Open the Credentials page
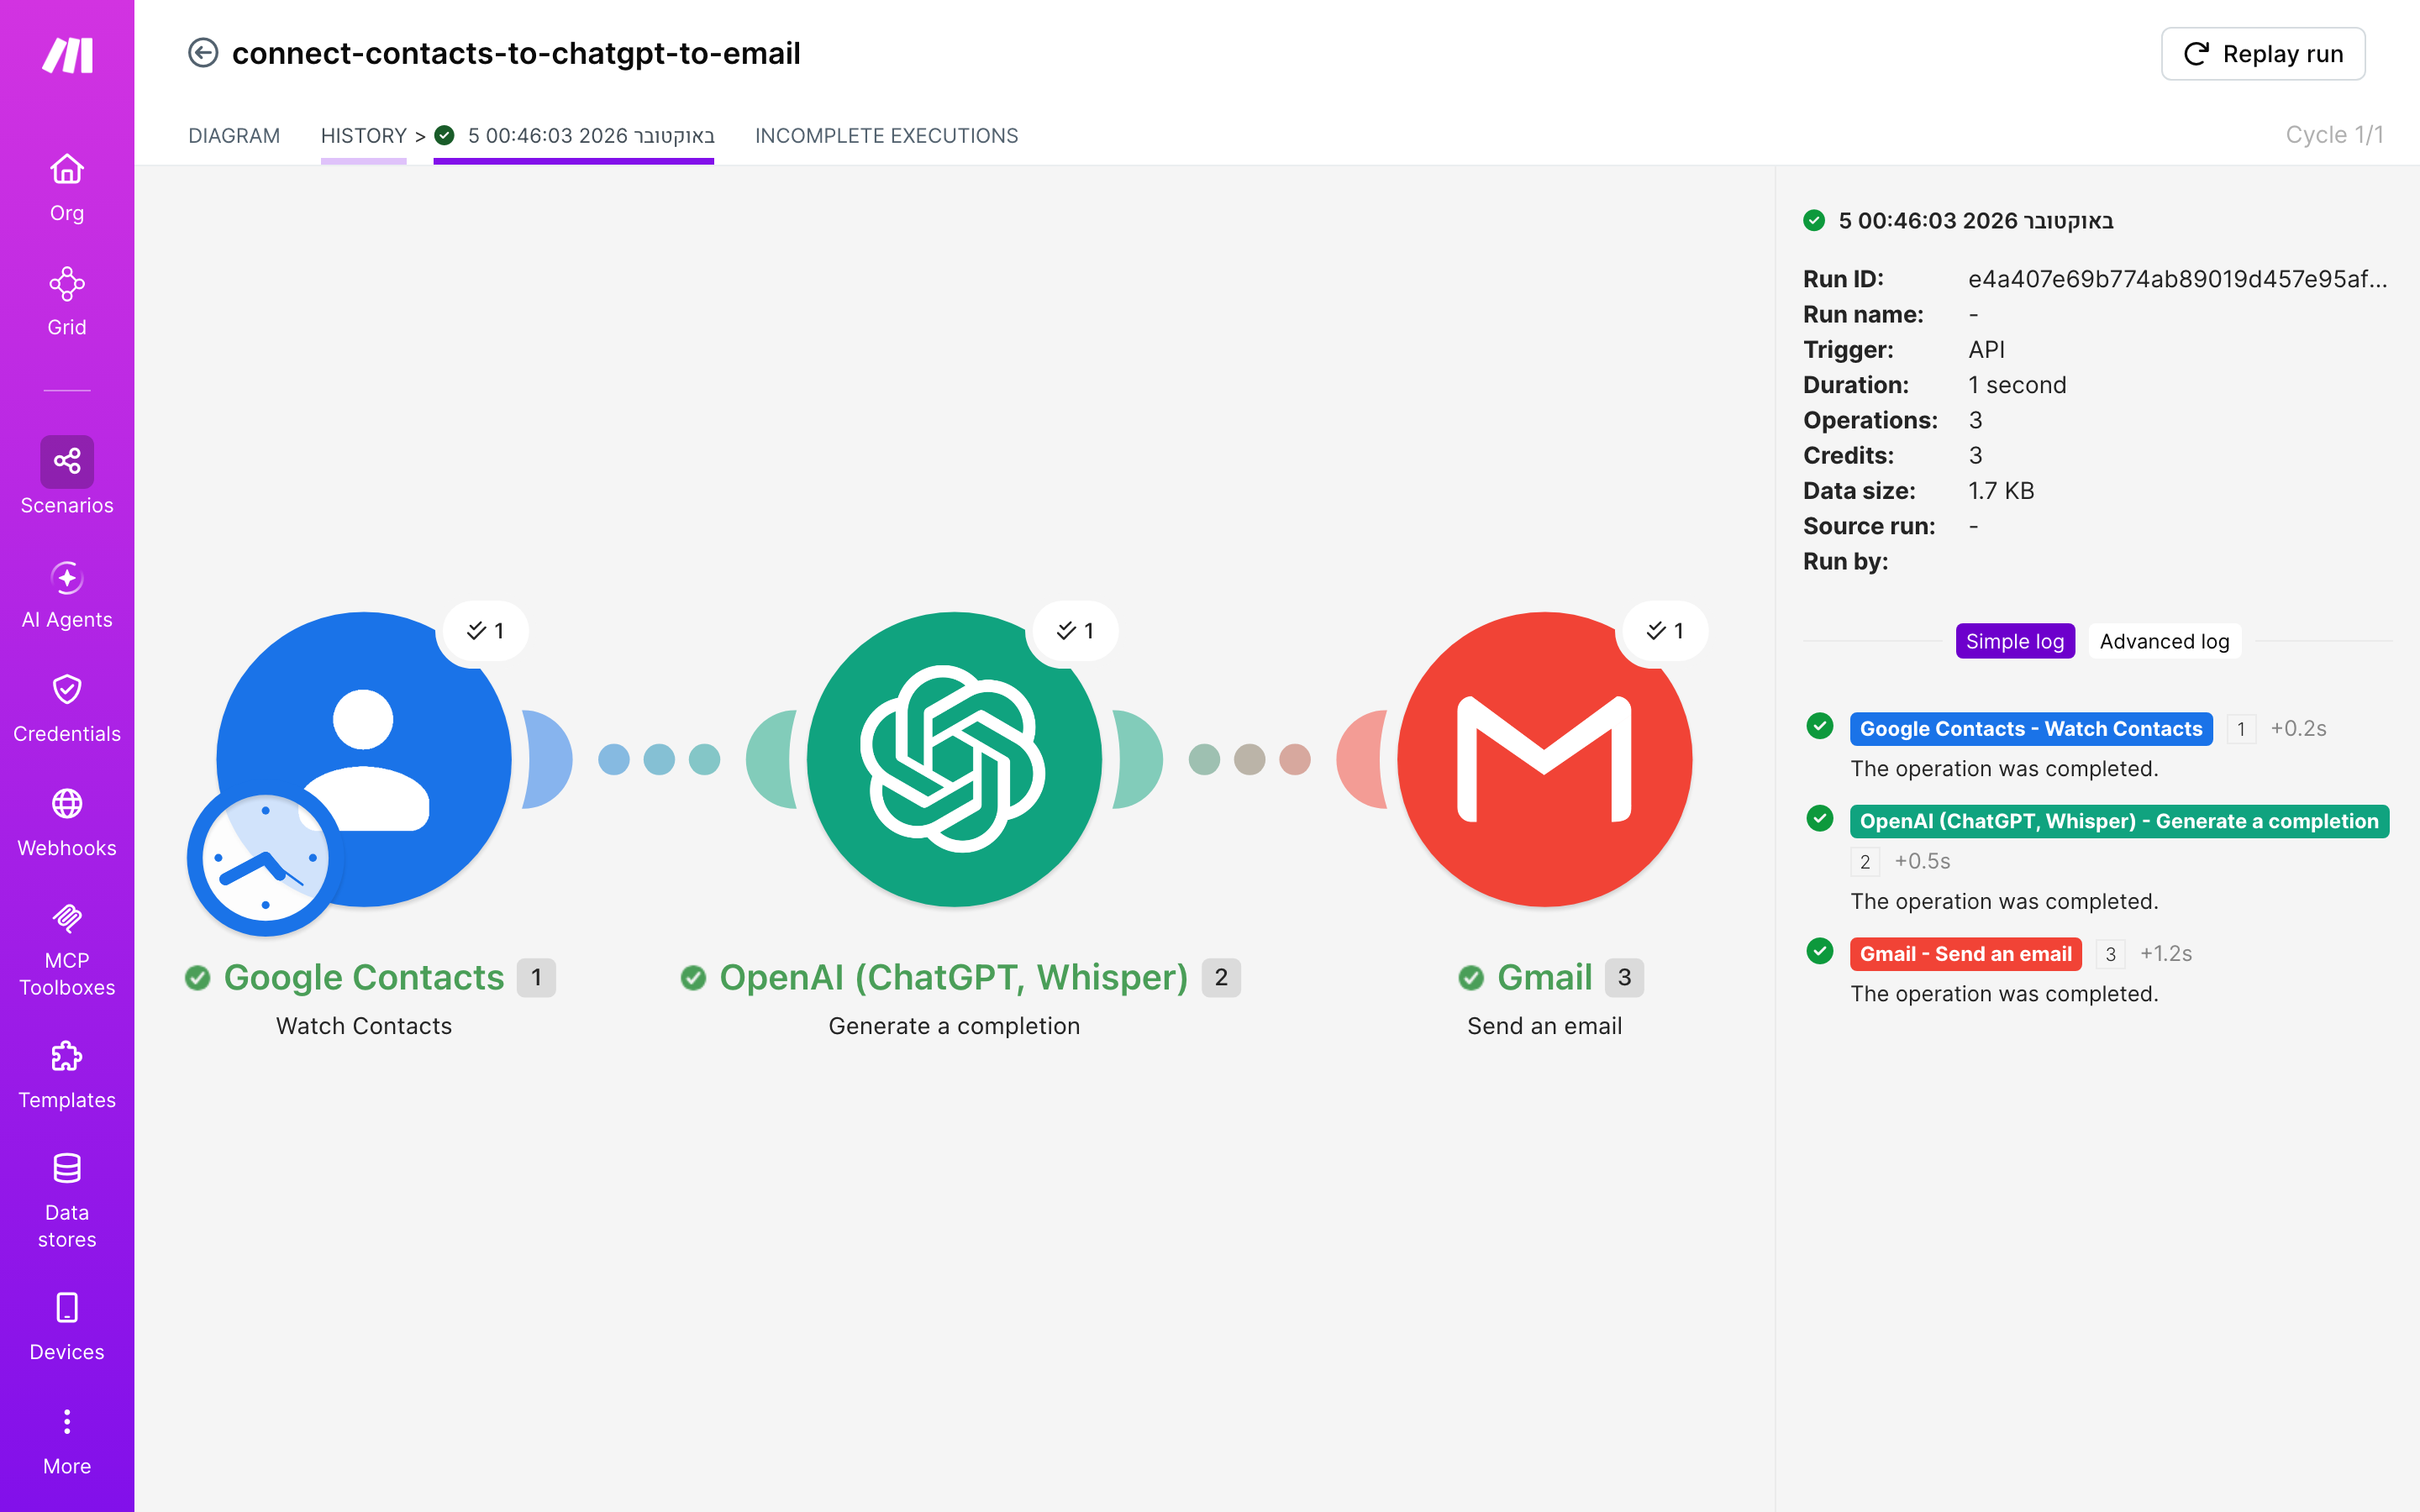 click(67, 709)
